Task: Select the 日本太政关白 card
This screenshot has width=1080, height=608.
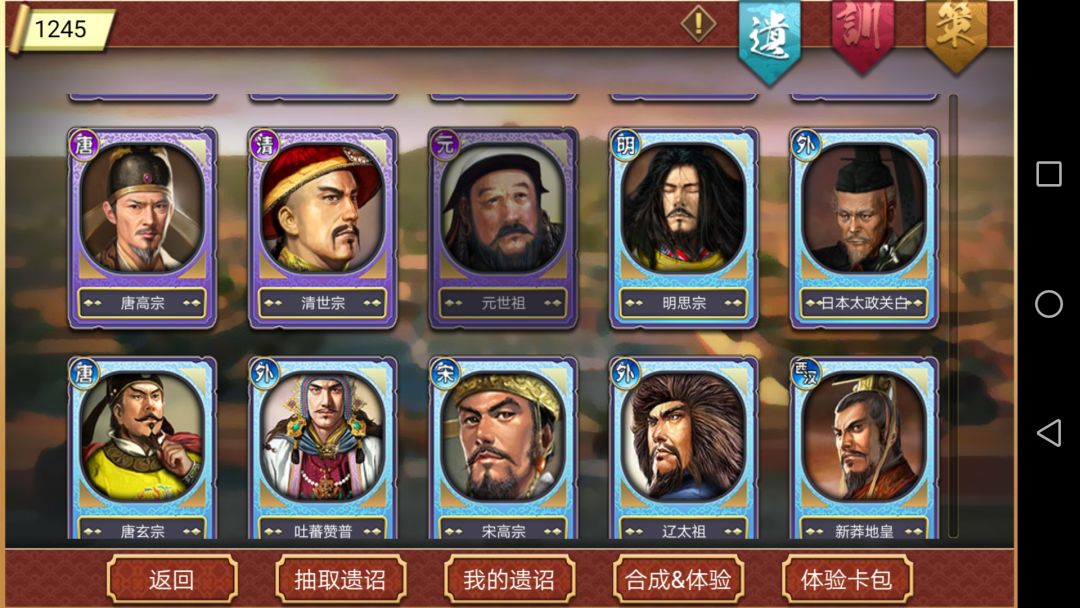Action: pos(864,228)
